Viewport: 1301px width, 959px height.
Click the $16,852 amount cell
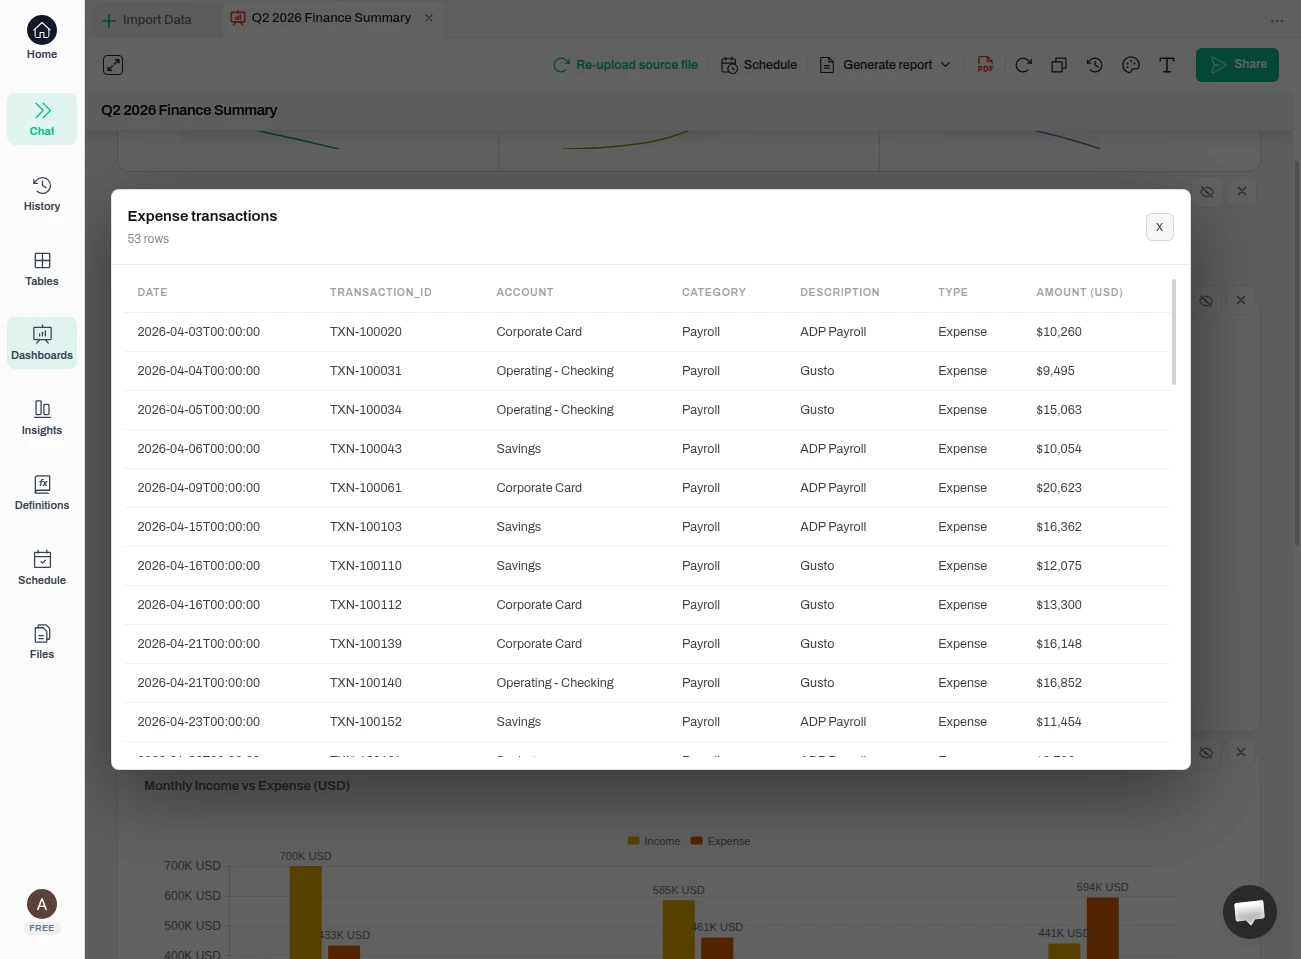click(1059, 683)
